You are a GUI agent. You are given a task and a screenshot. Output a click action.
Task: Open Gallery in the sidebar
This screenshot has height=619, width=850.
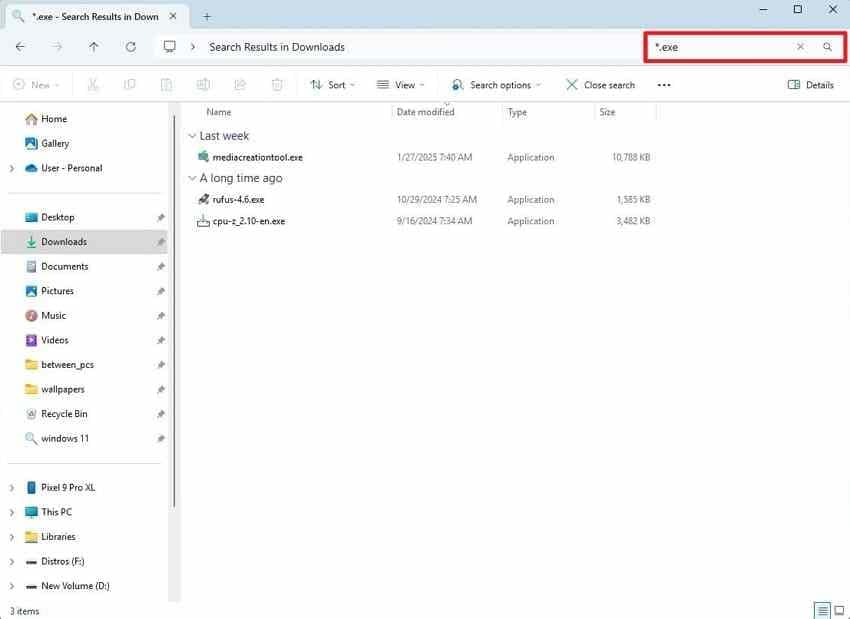[55, 144]
